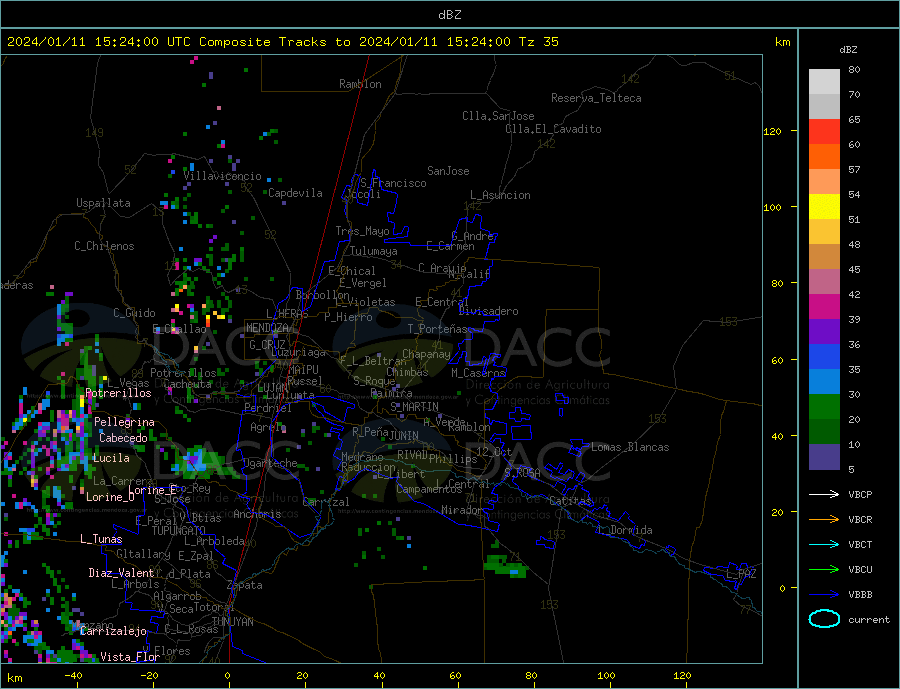Click the Divisadero map label
Screen dimensions: 900x689
point(488,311)
